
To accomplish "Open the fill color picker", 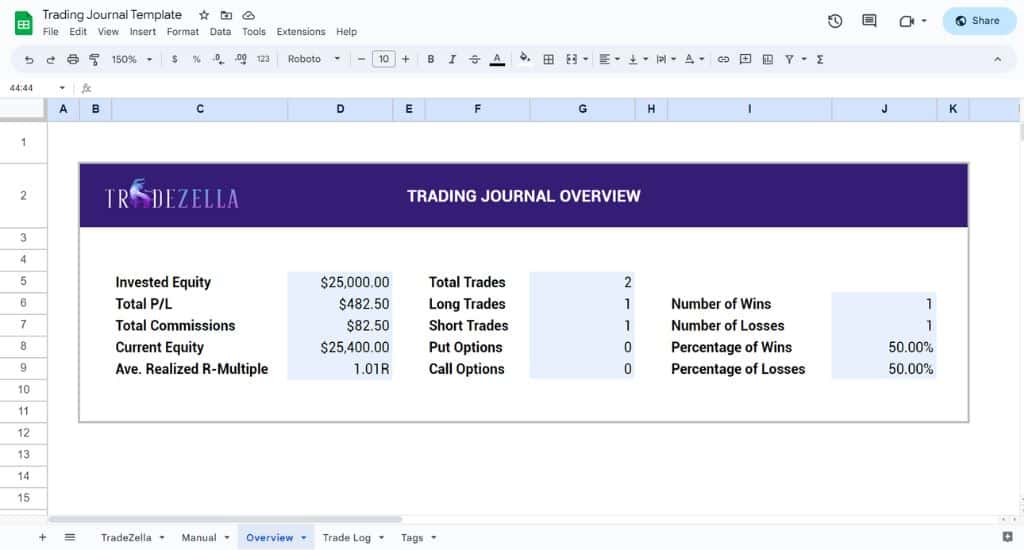I will tap(525, 59).
